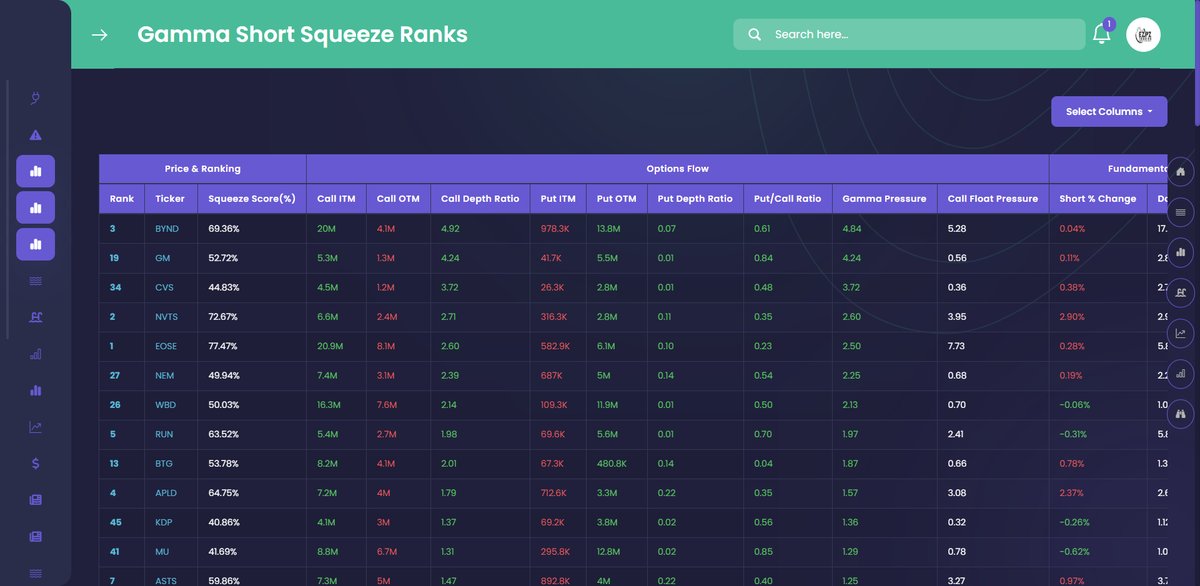Collapse sidebar with the header arrow icon
1200x586 pixels.
tap(100, 35)
